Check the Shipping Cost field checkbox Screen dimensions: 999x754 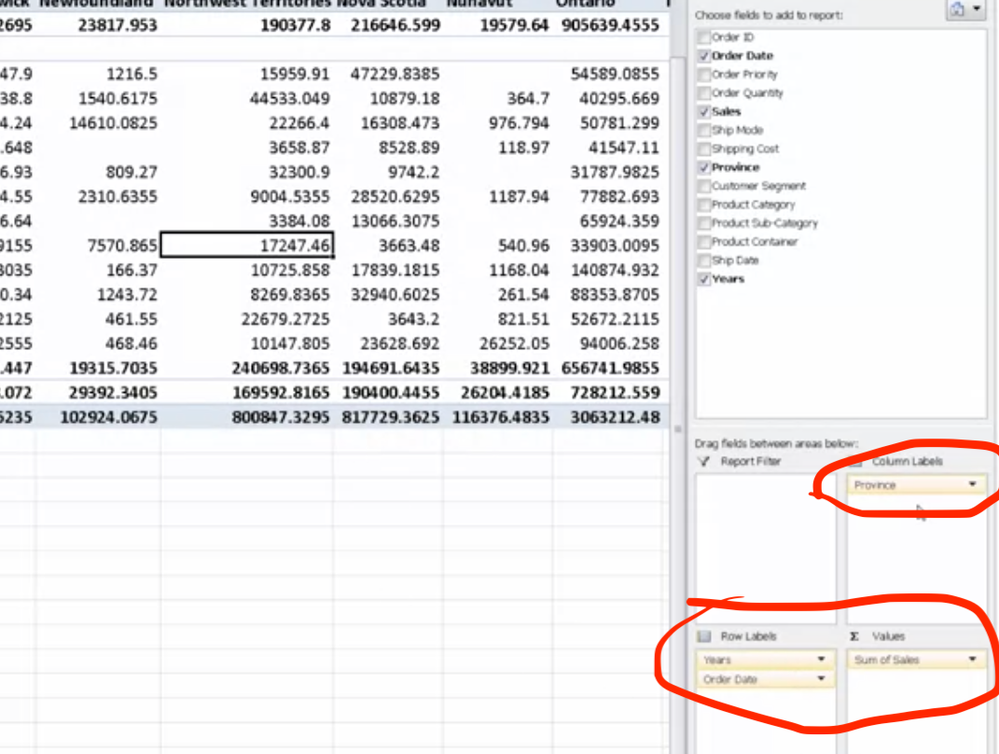click(x=704, y=149)
